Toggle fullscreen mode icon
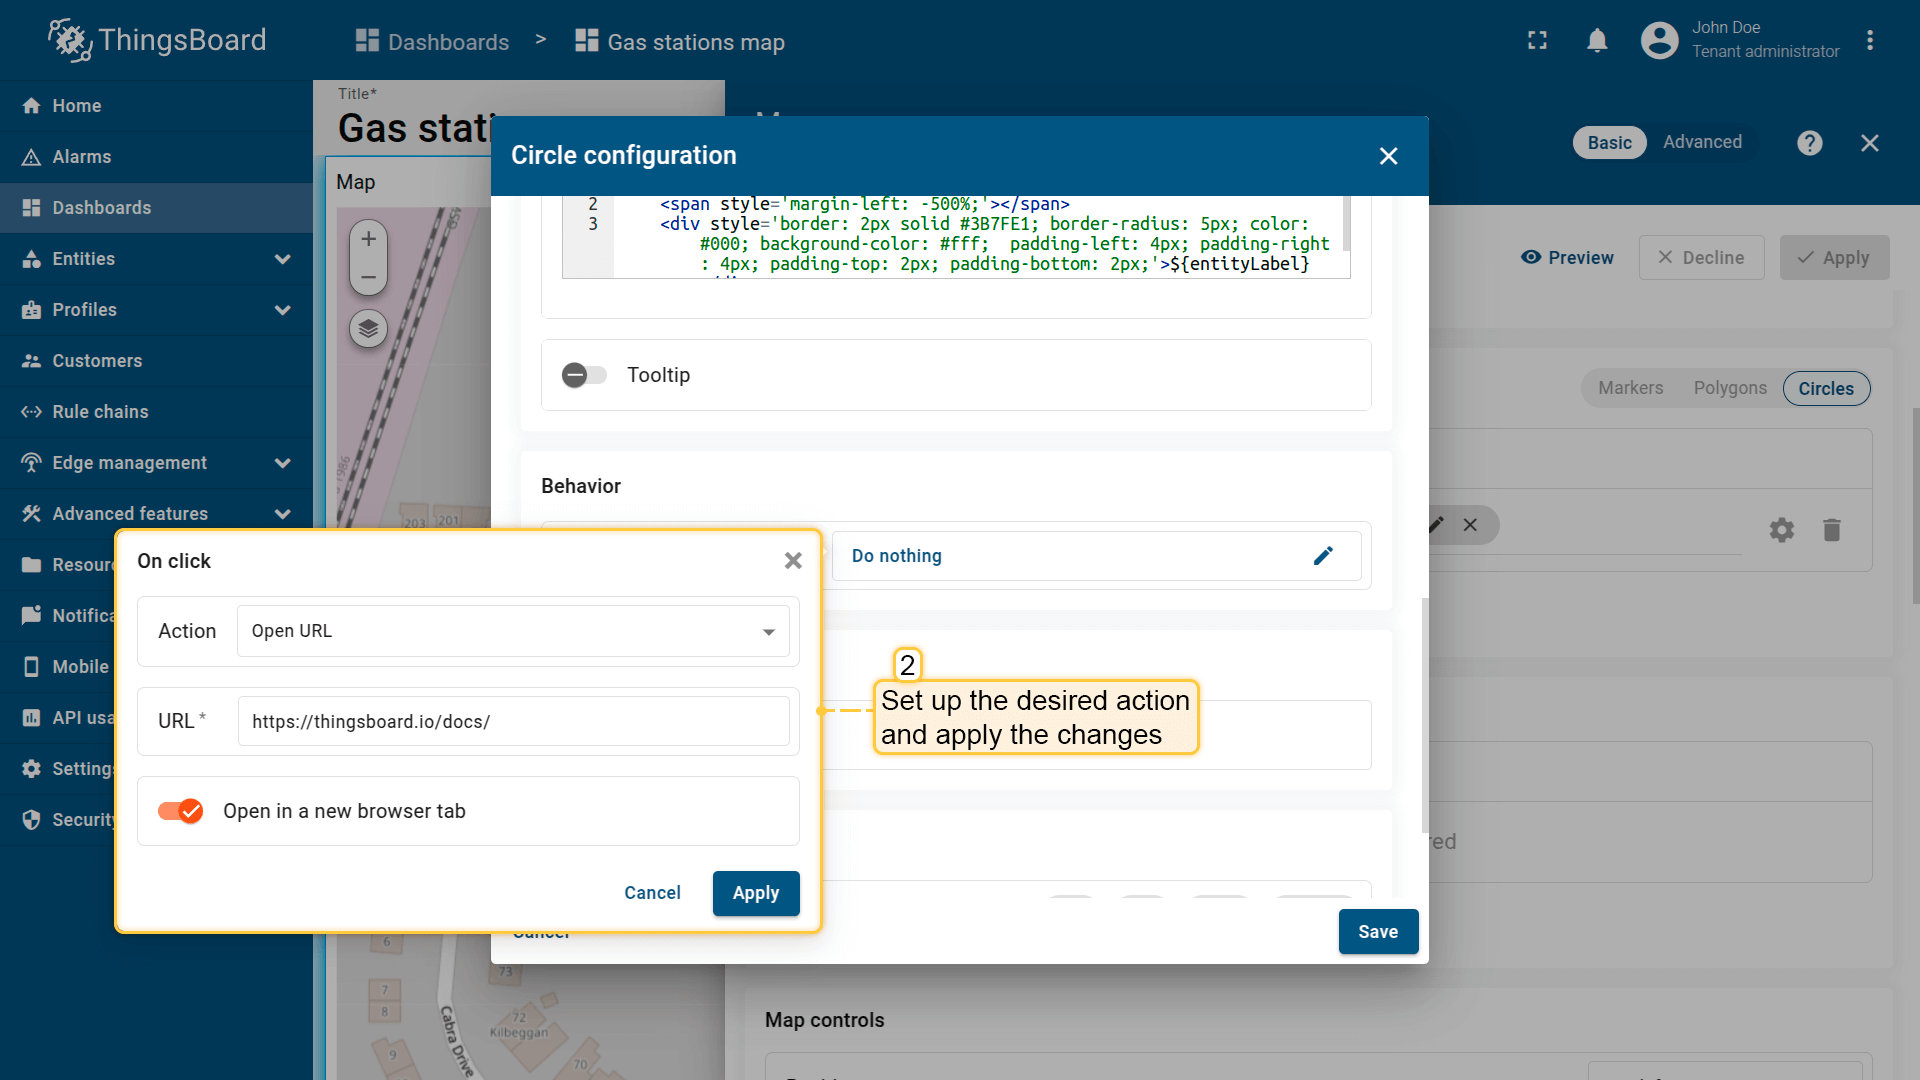1920x1080 pixels. tap(1537, 41)
